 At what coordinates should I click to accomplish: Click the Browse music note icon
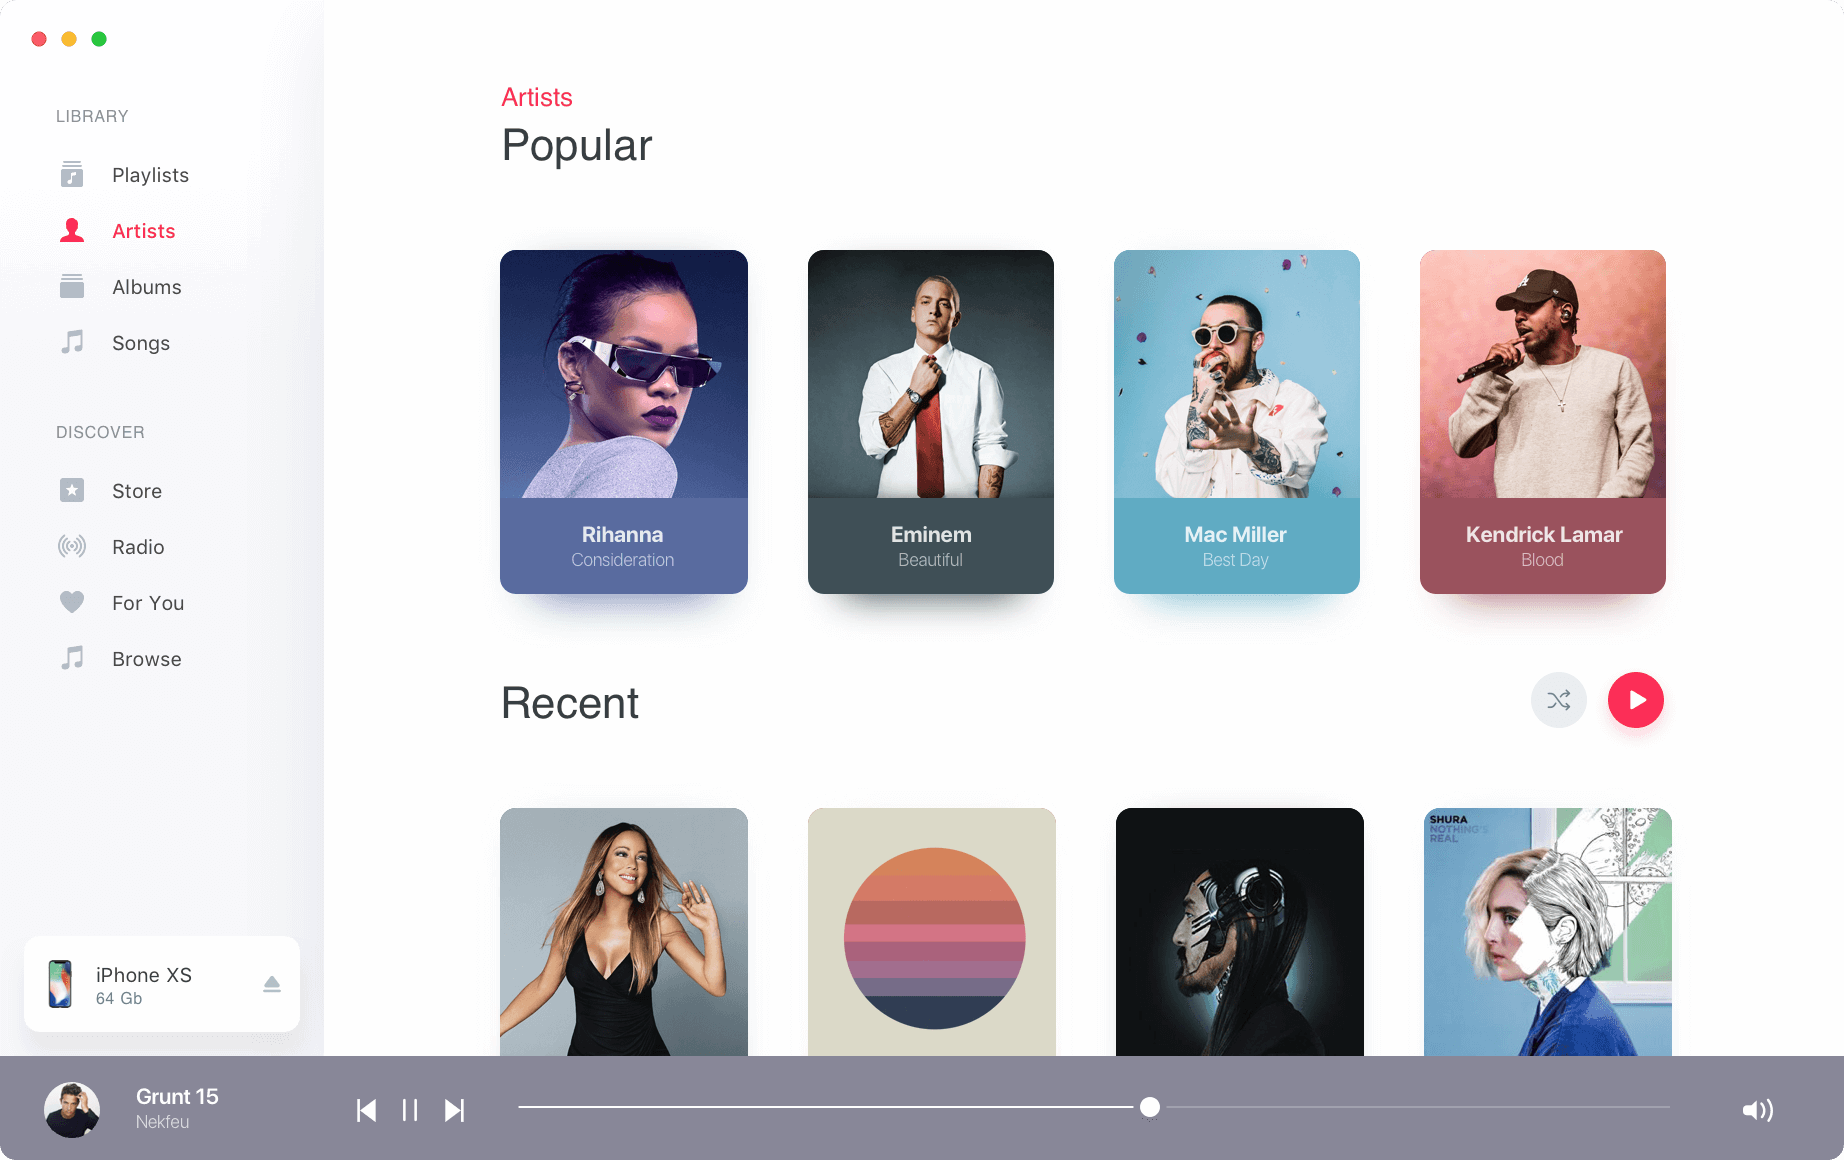point(72,658)
